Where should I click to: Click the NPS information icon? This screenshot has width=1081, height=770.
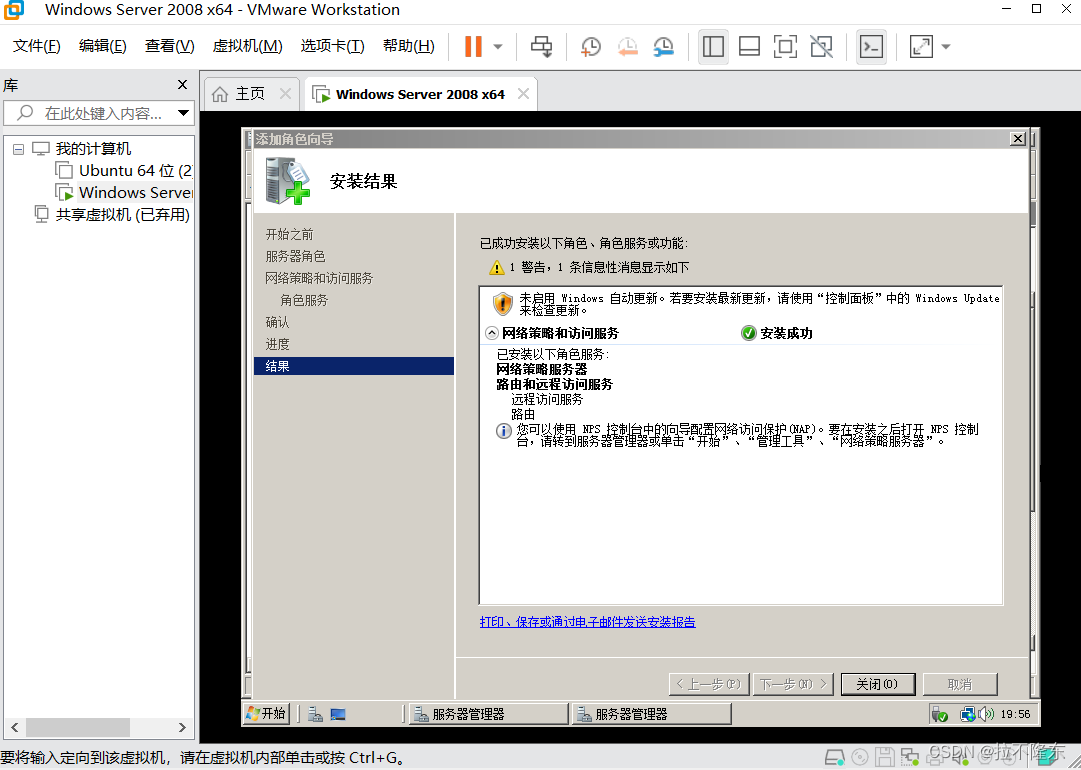point(504,431)
